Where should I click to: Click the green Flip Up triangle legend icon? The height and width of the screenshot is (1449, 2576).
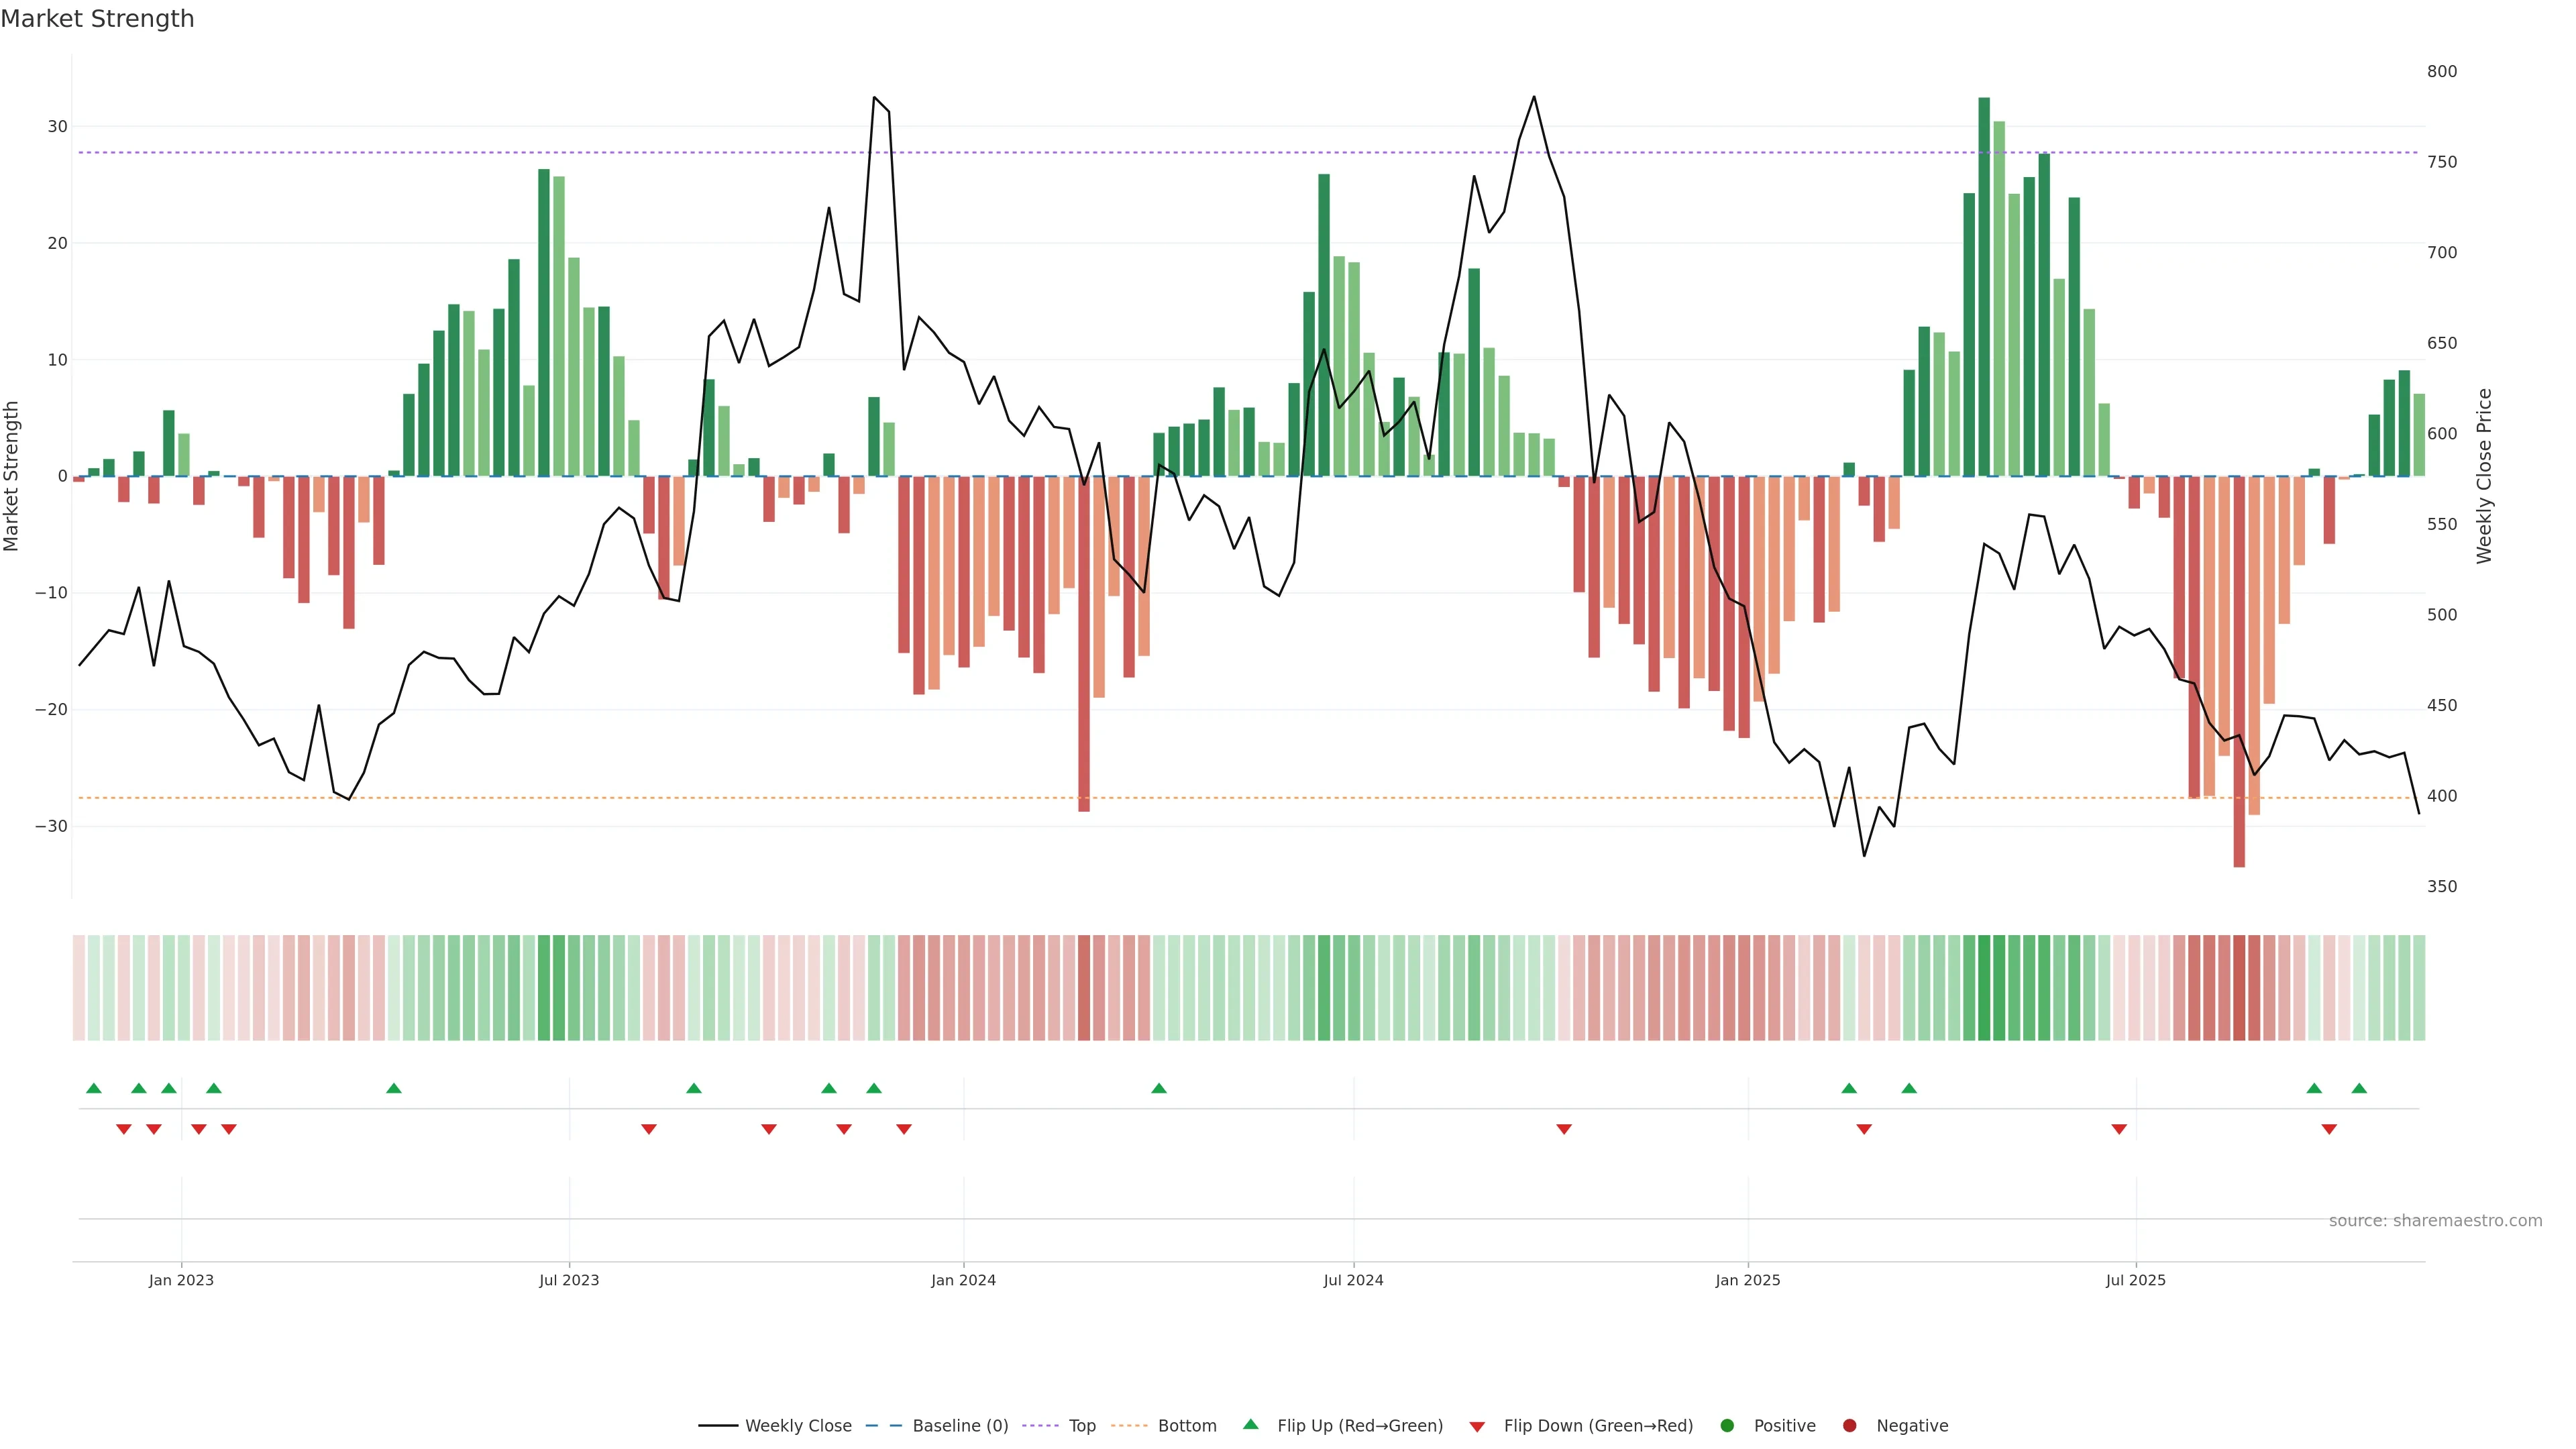click(x=1250, y=1425)
